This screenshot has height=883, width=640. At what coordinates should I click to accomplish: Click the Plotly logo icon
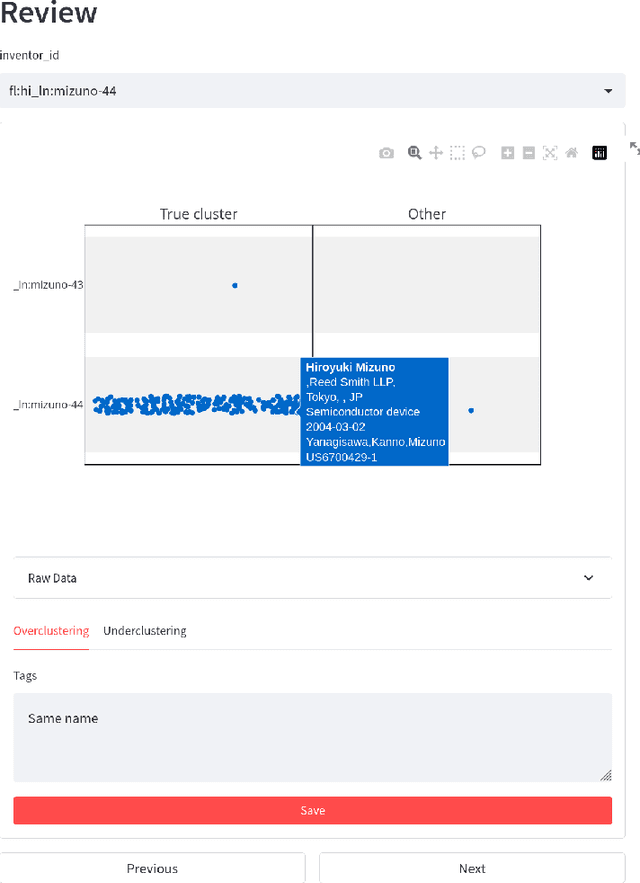click(x=600, y=153)
